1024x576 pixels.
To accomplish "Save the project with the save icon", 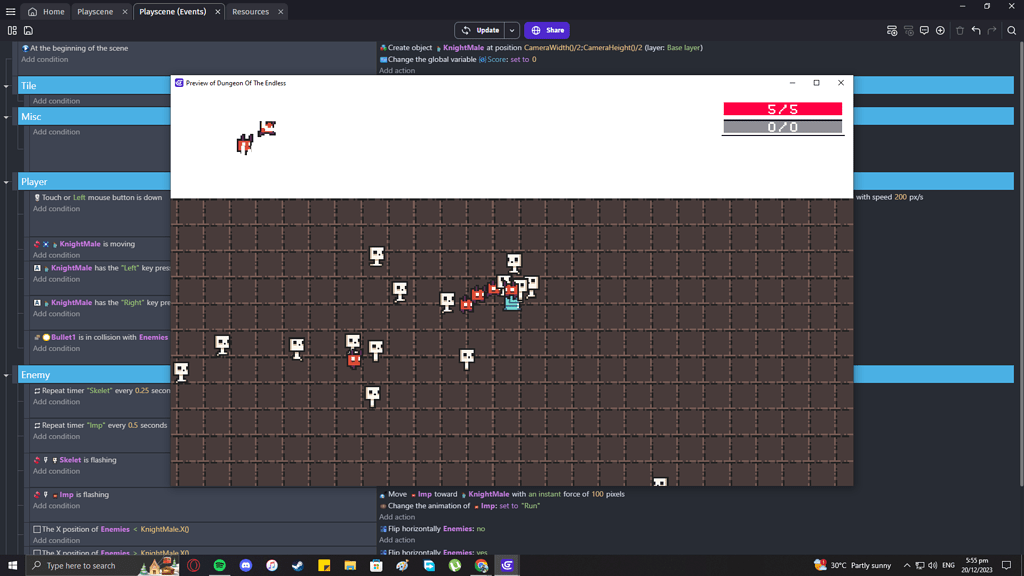I will click(28, 30).
